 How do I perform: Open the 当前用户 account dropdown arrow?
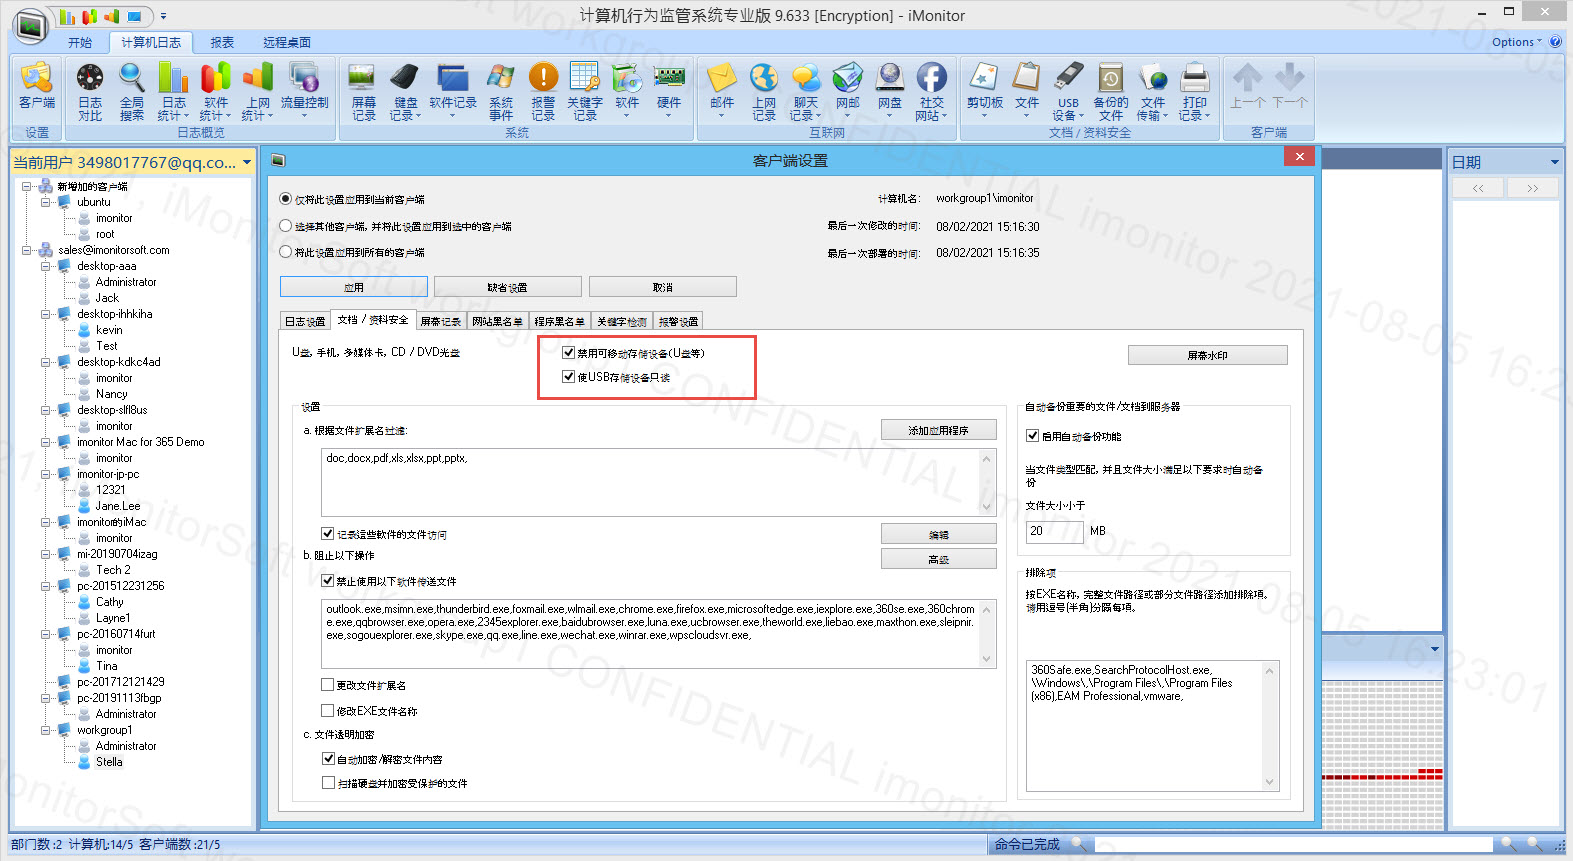coord(247,162)
